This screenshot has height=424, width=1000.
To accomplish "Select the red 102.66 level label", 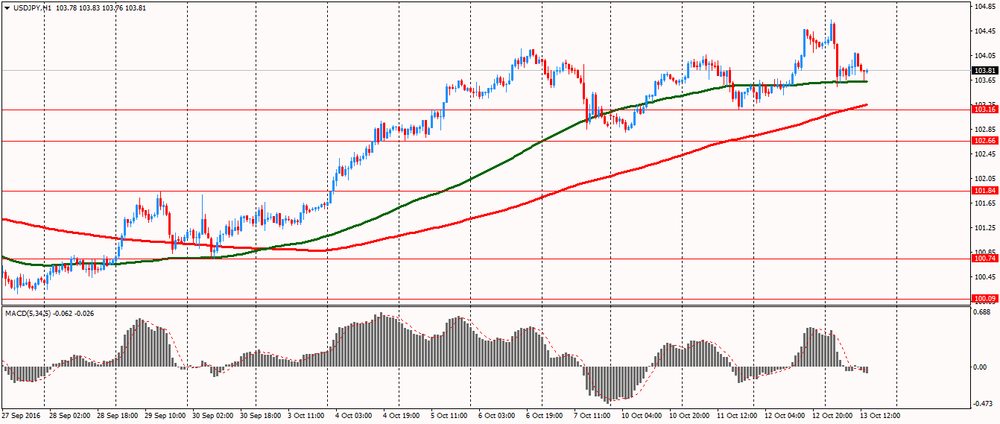I will point(983,141).
